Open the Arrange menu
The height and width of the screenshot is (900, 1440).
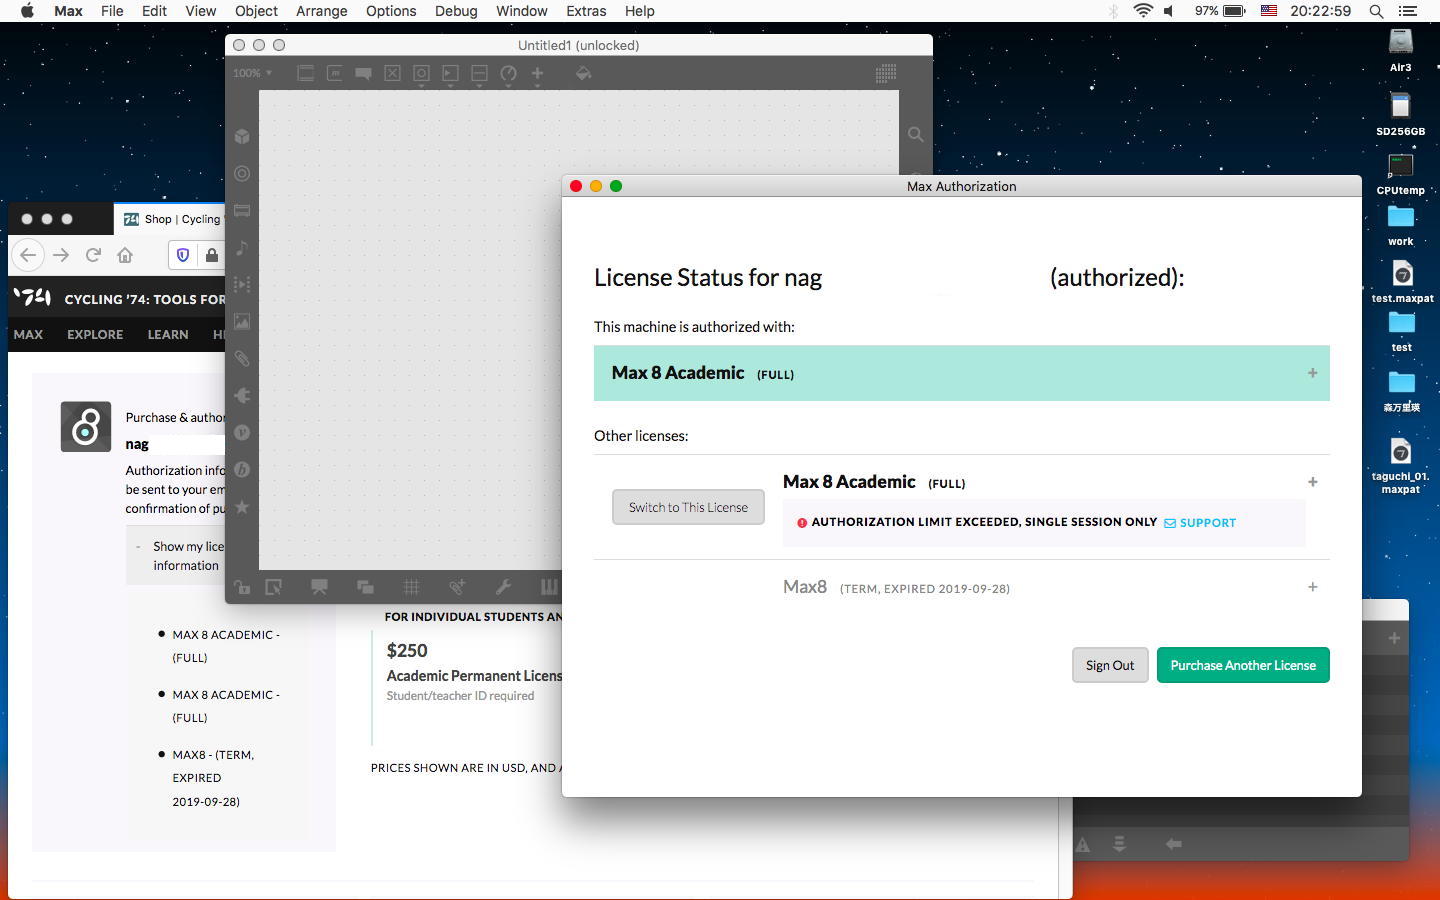coord(322,11)
